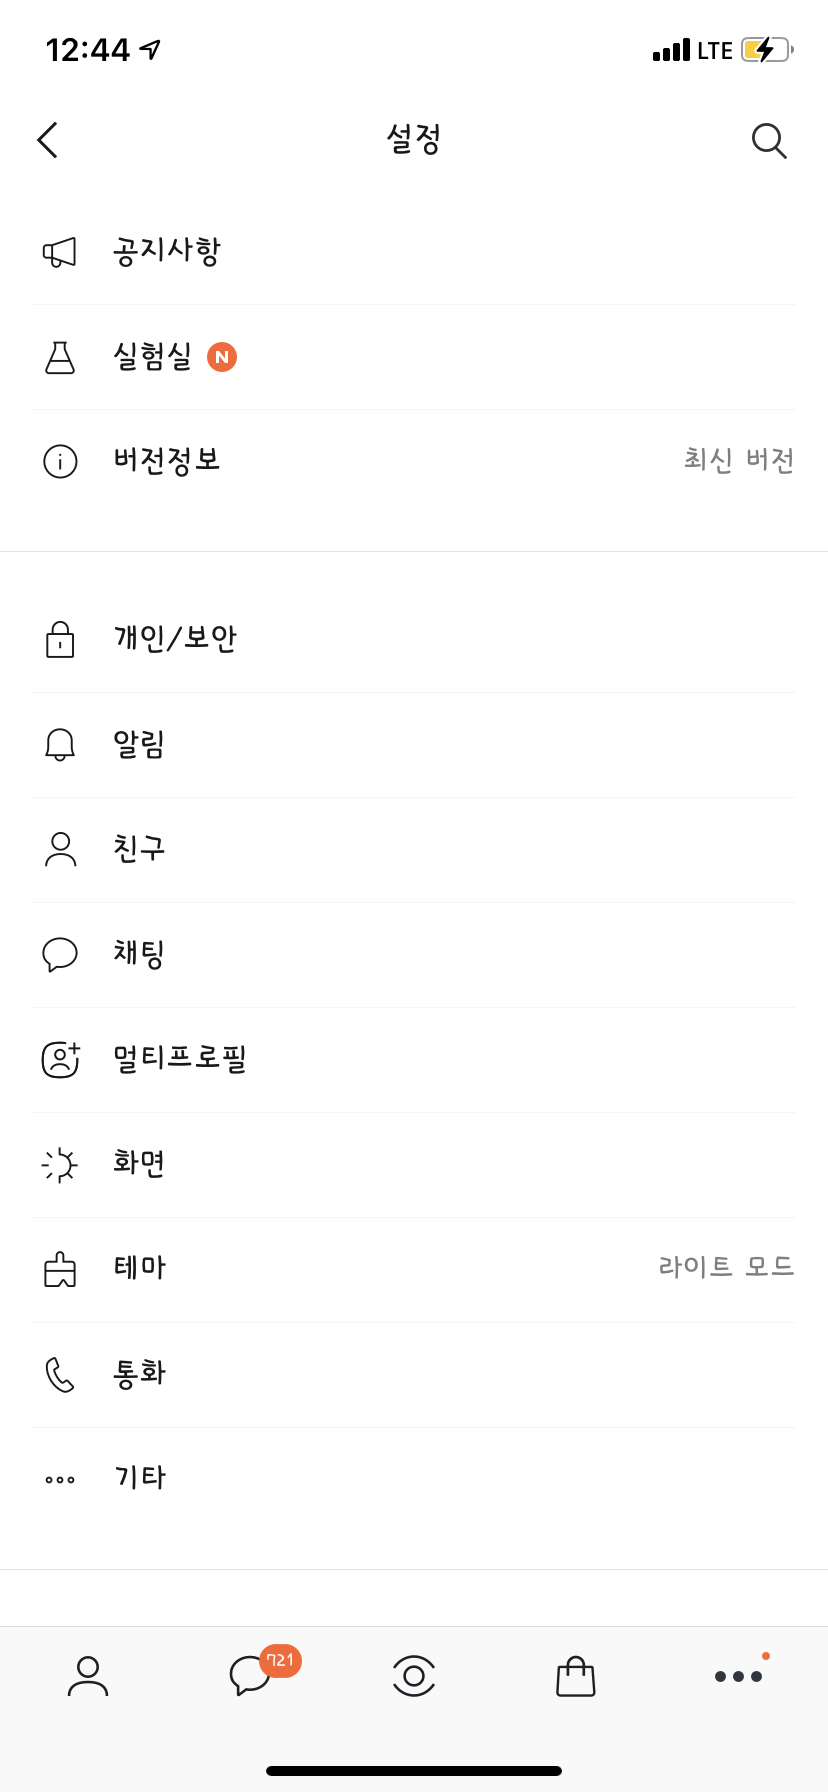
Task: Tap the bell icon for 알림
Action: (60, 744)
